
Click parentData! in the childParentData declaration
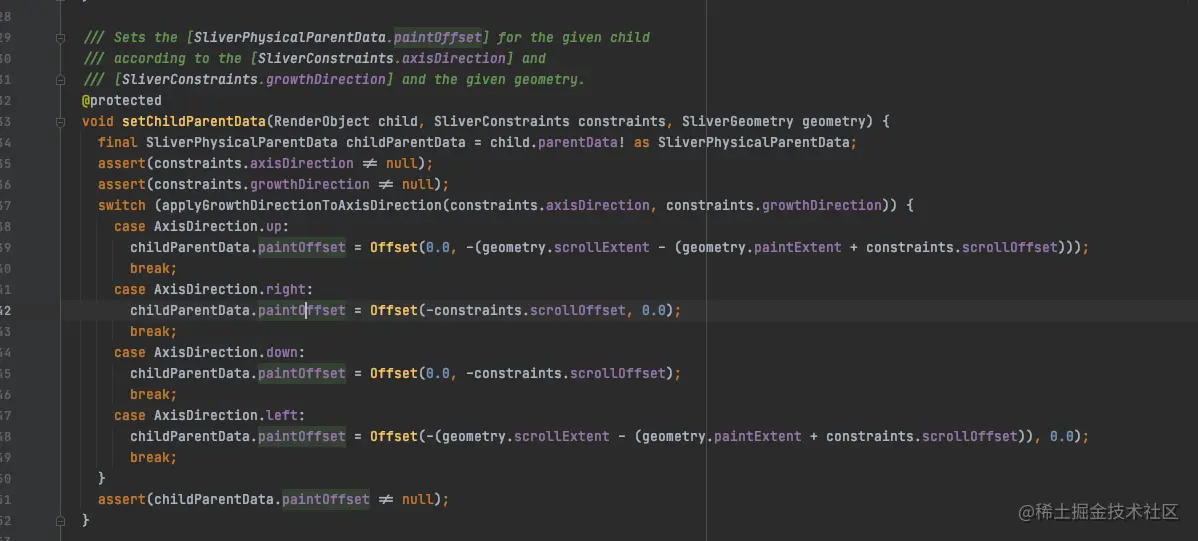click(582, 142)
